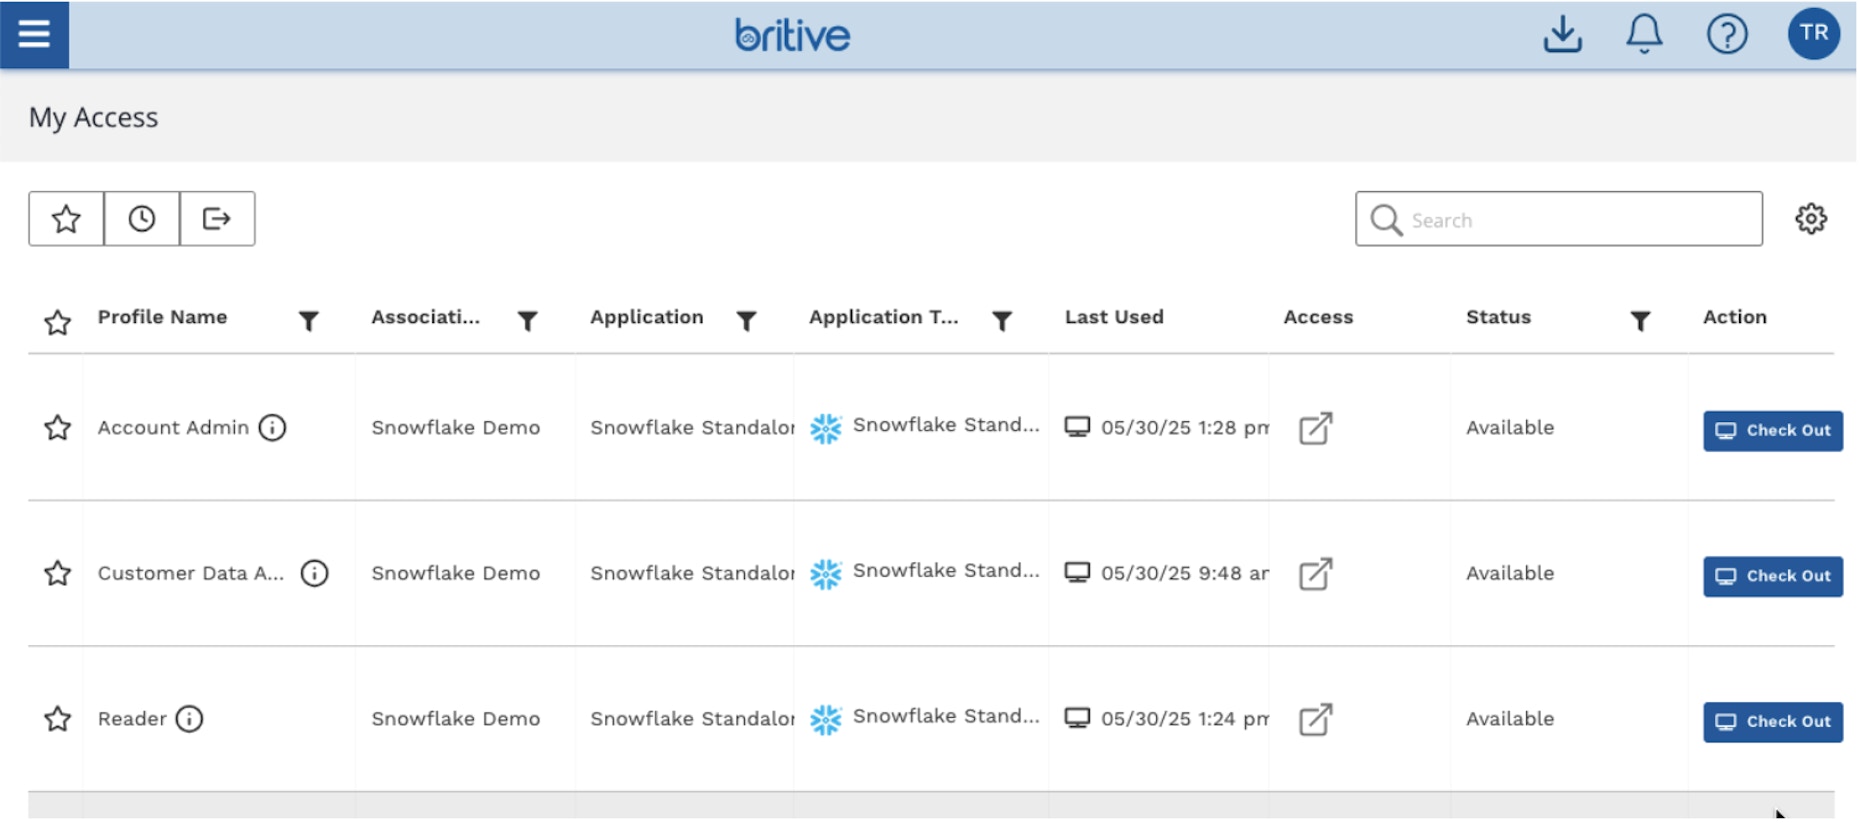Select the Reader profile name
The width and height of the screenshot is (1860, 827).
pos(132,719)
